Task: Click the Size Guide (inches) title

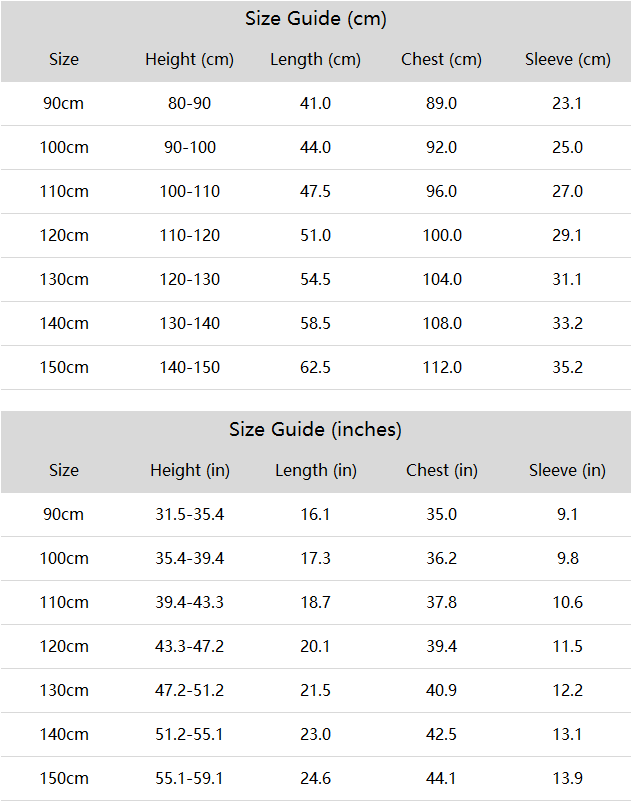Action: [315, 430]
